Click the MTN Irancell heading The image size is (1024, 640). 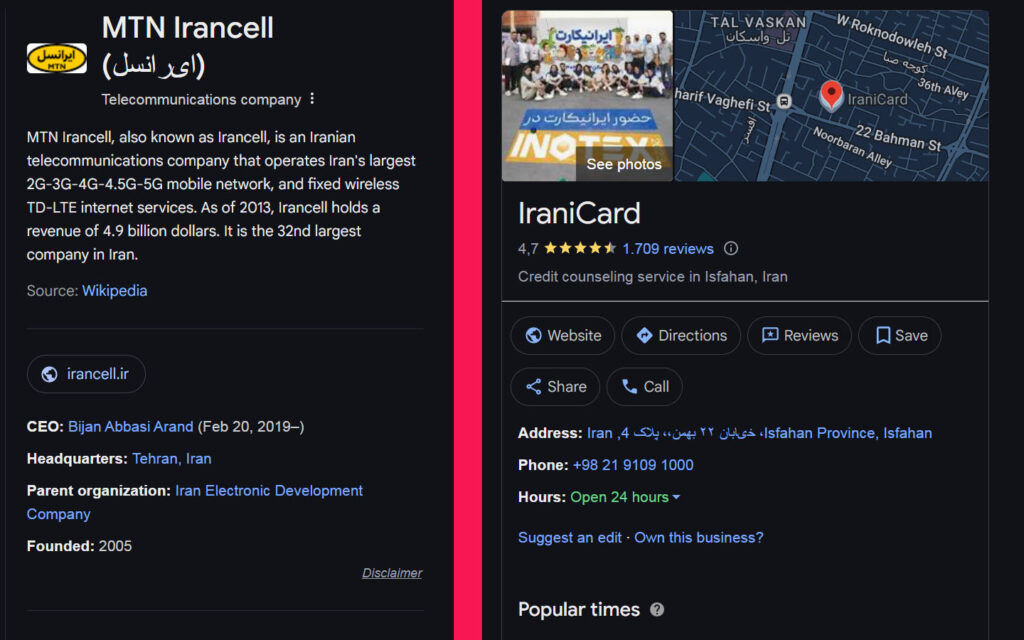tap(187, 46)
